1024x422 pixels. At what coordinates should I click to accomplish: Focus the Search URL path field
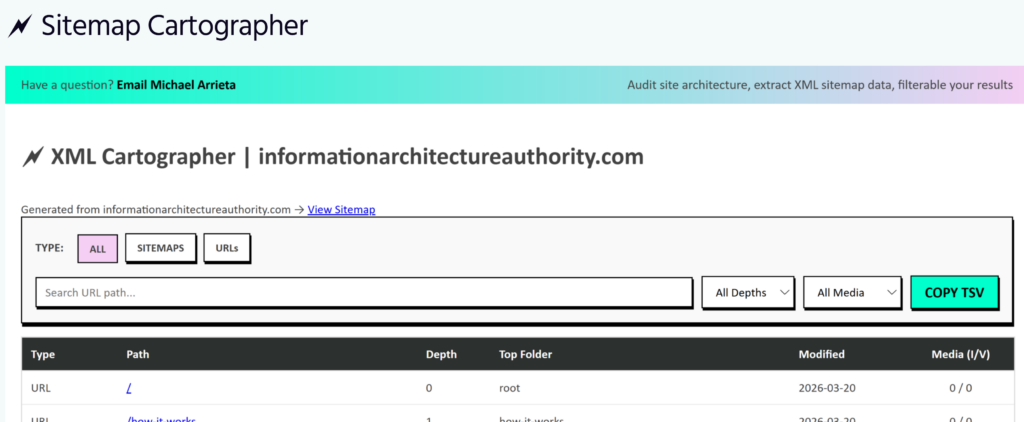point(364,293)
